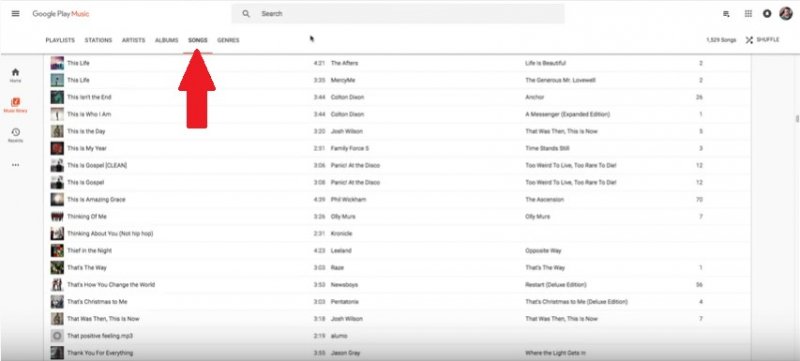Switch to the Albums tab
Screen dimensions: 800x361
coord(166,40)
